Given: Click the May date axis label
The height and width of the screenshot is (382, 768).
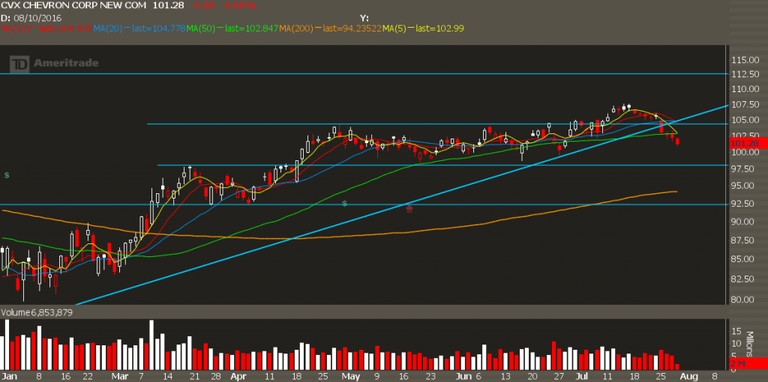Looking at the screenshot, I should pos(351,377).
